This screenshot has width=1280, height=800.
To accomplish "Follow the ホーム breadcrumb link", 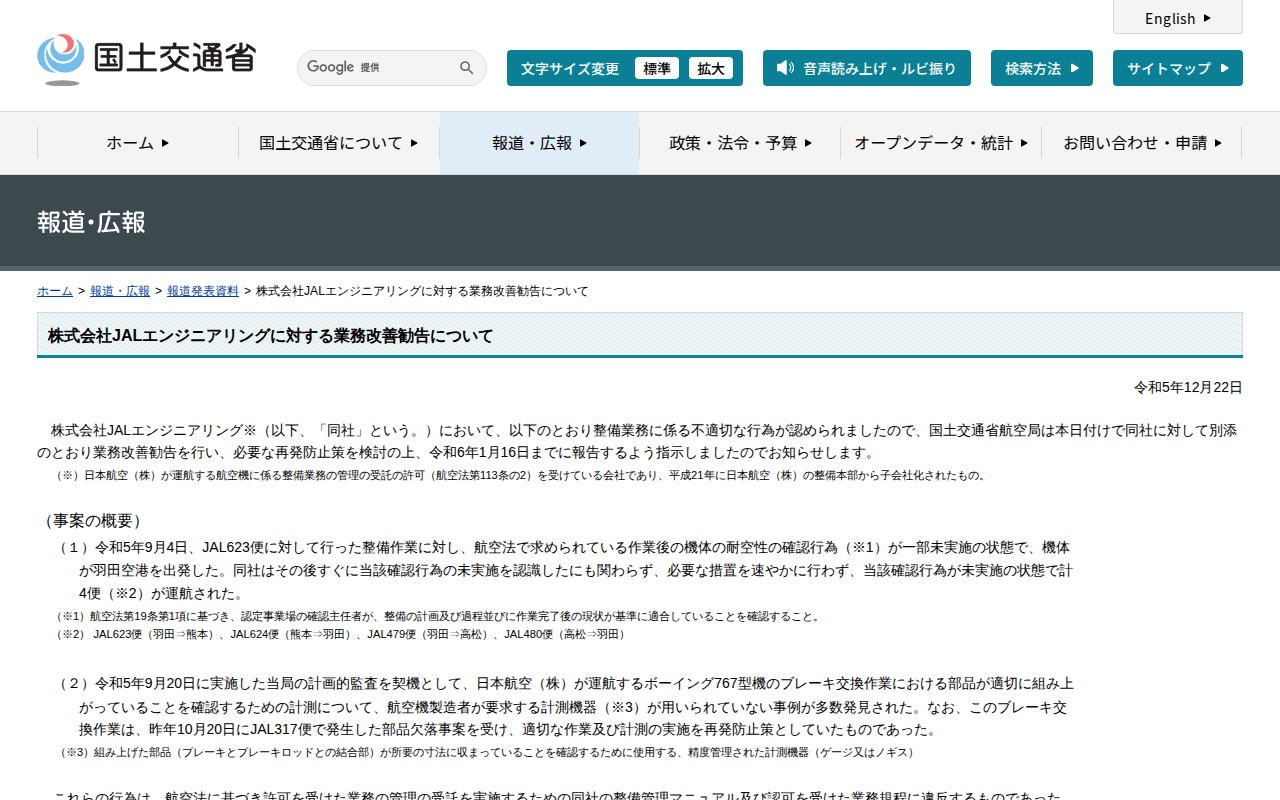I will point(55,291).
